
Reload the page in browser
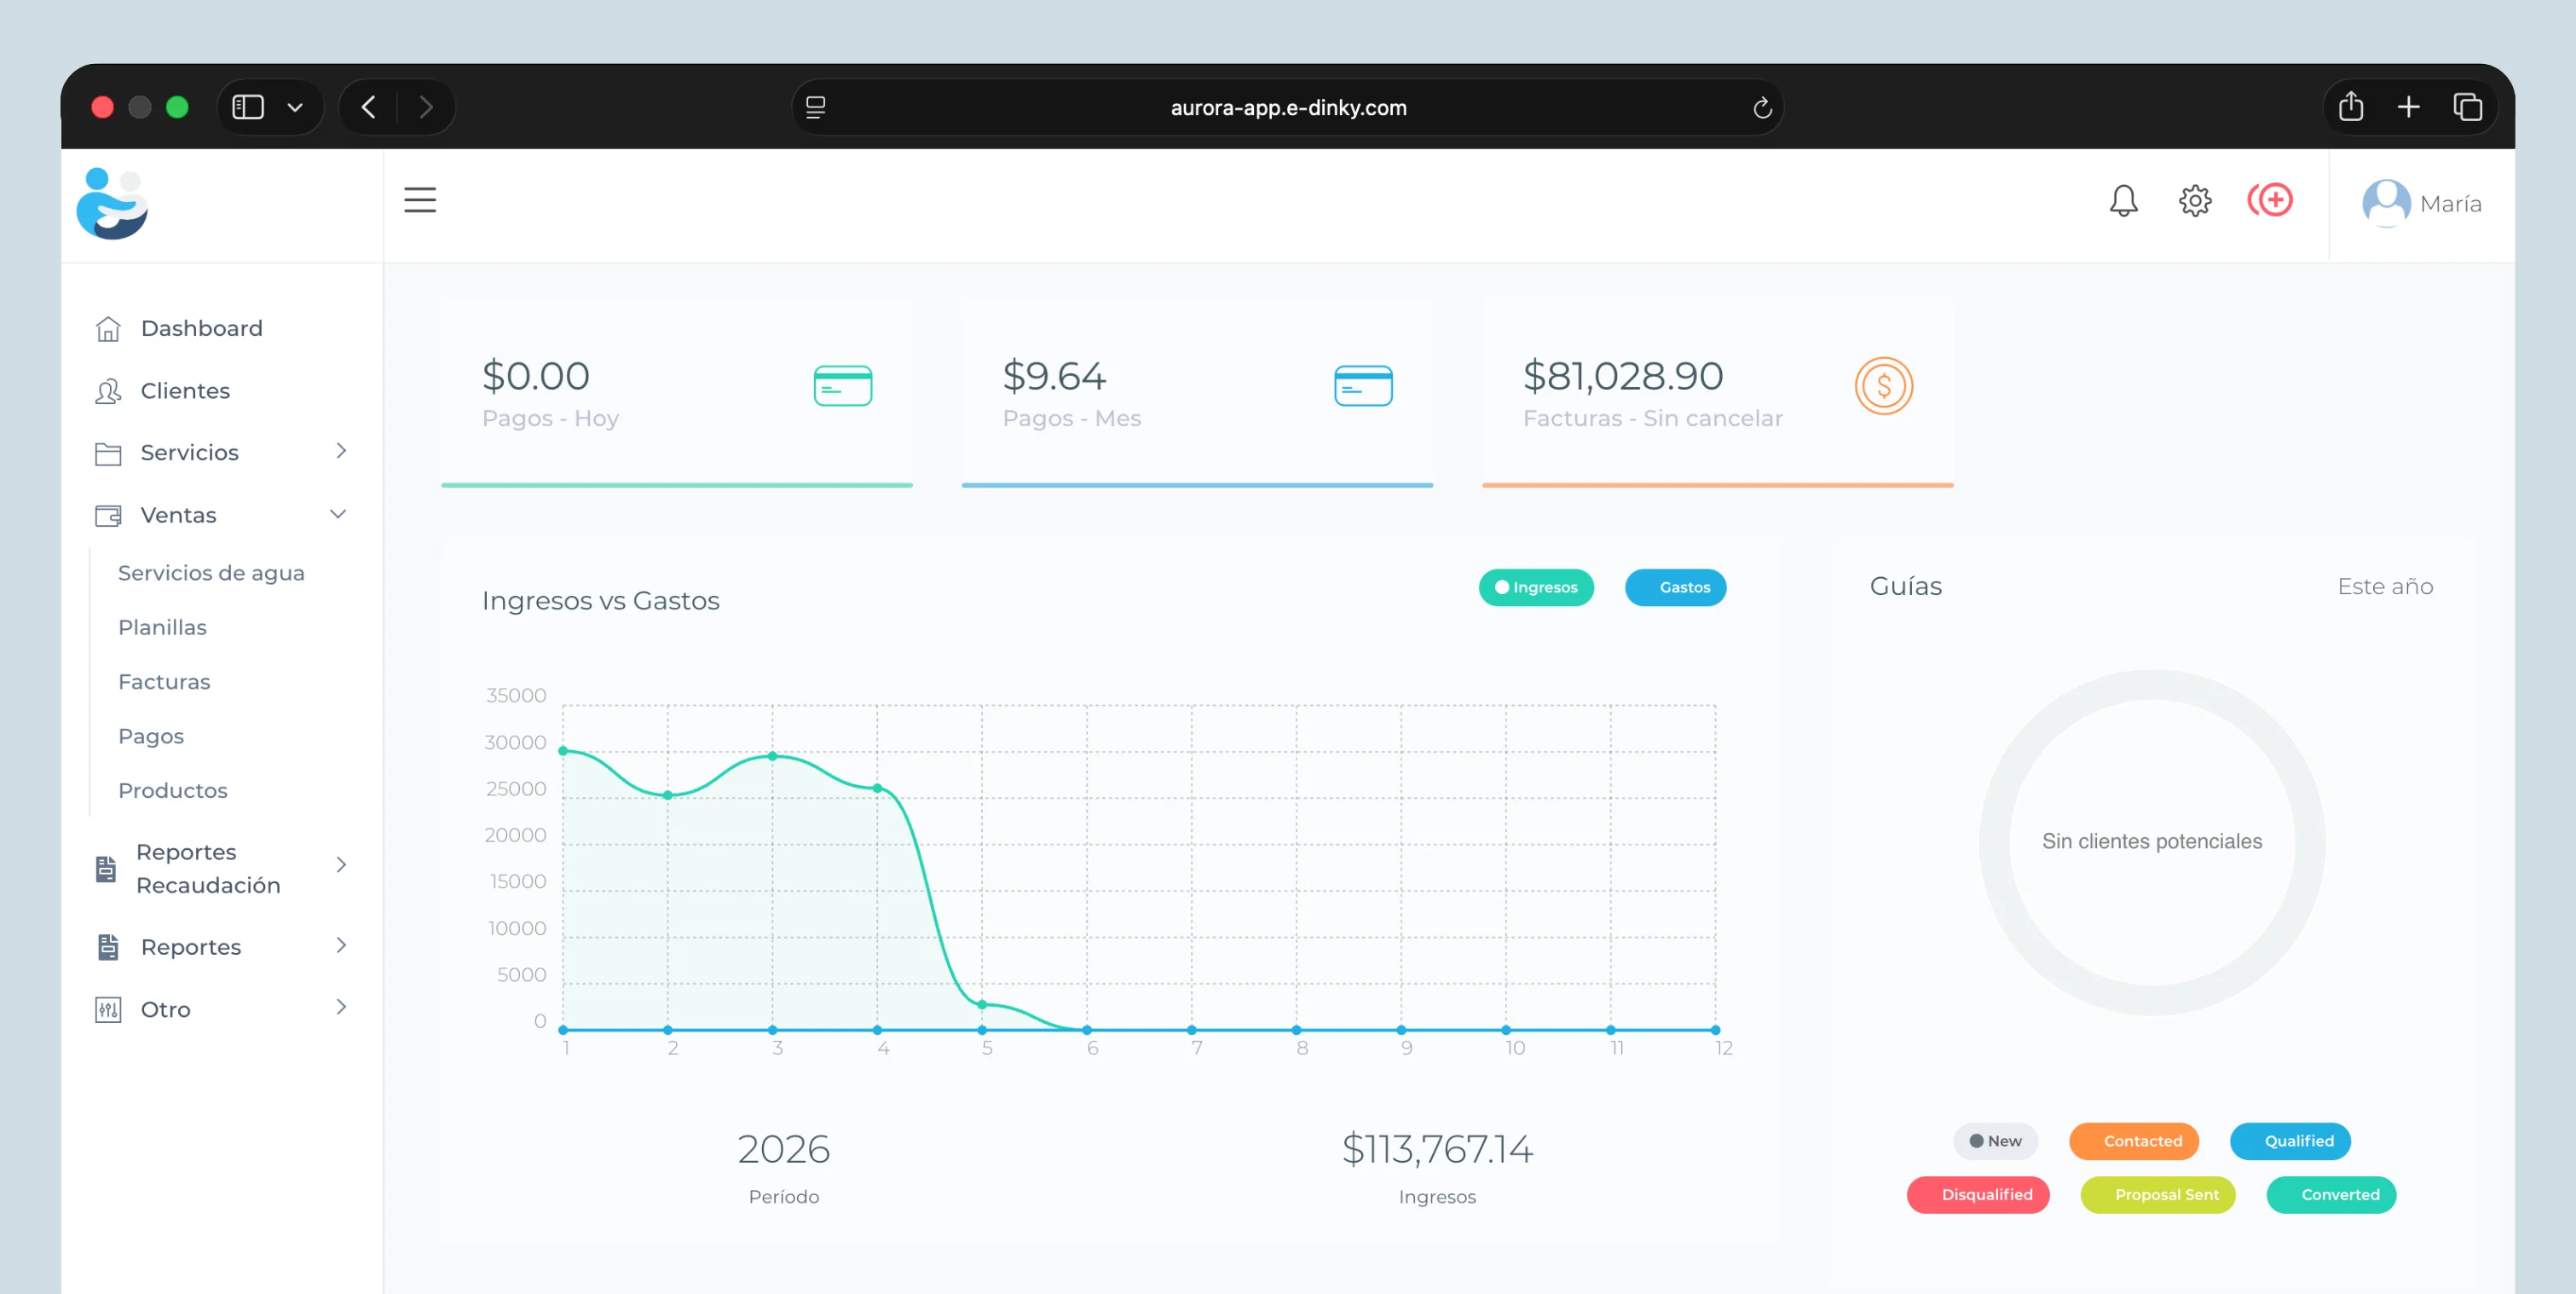tap(1762, 108)
